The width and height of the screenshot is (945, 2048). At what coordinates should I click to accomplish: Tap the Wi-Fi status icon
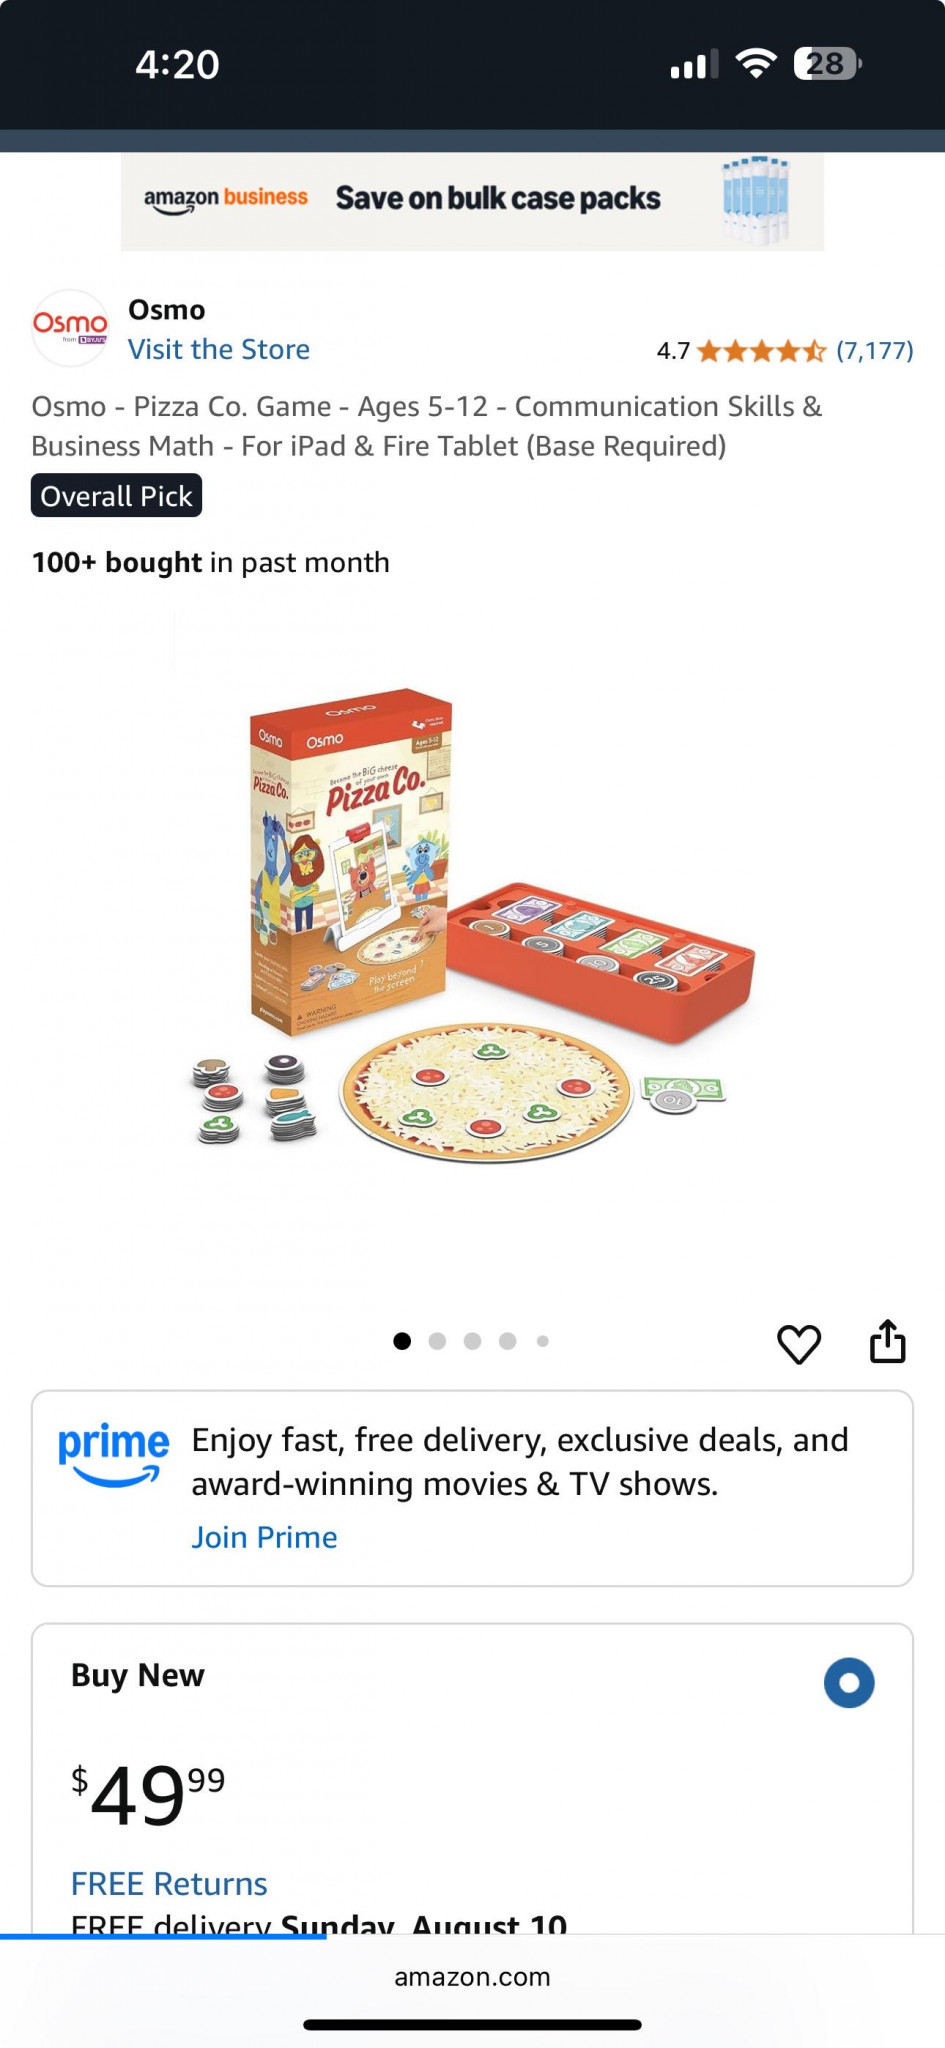click(756, 64)
